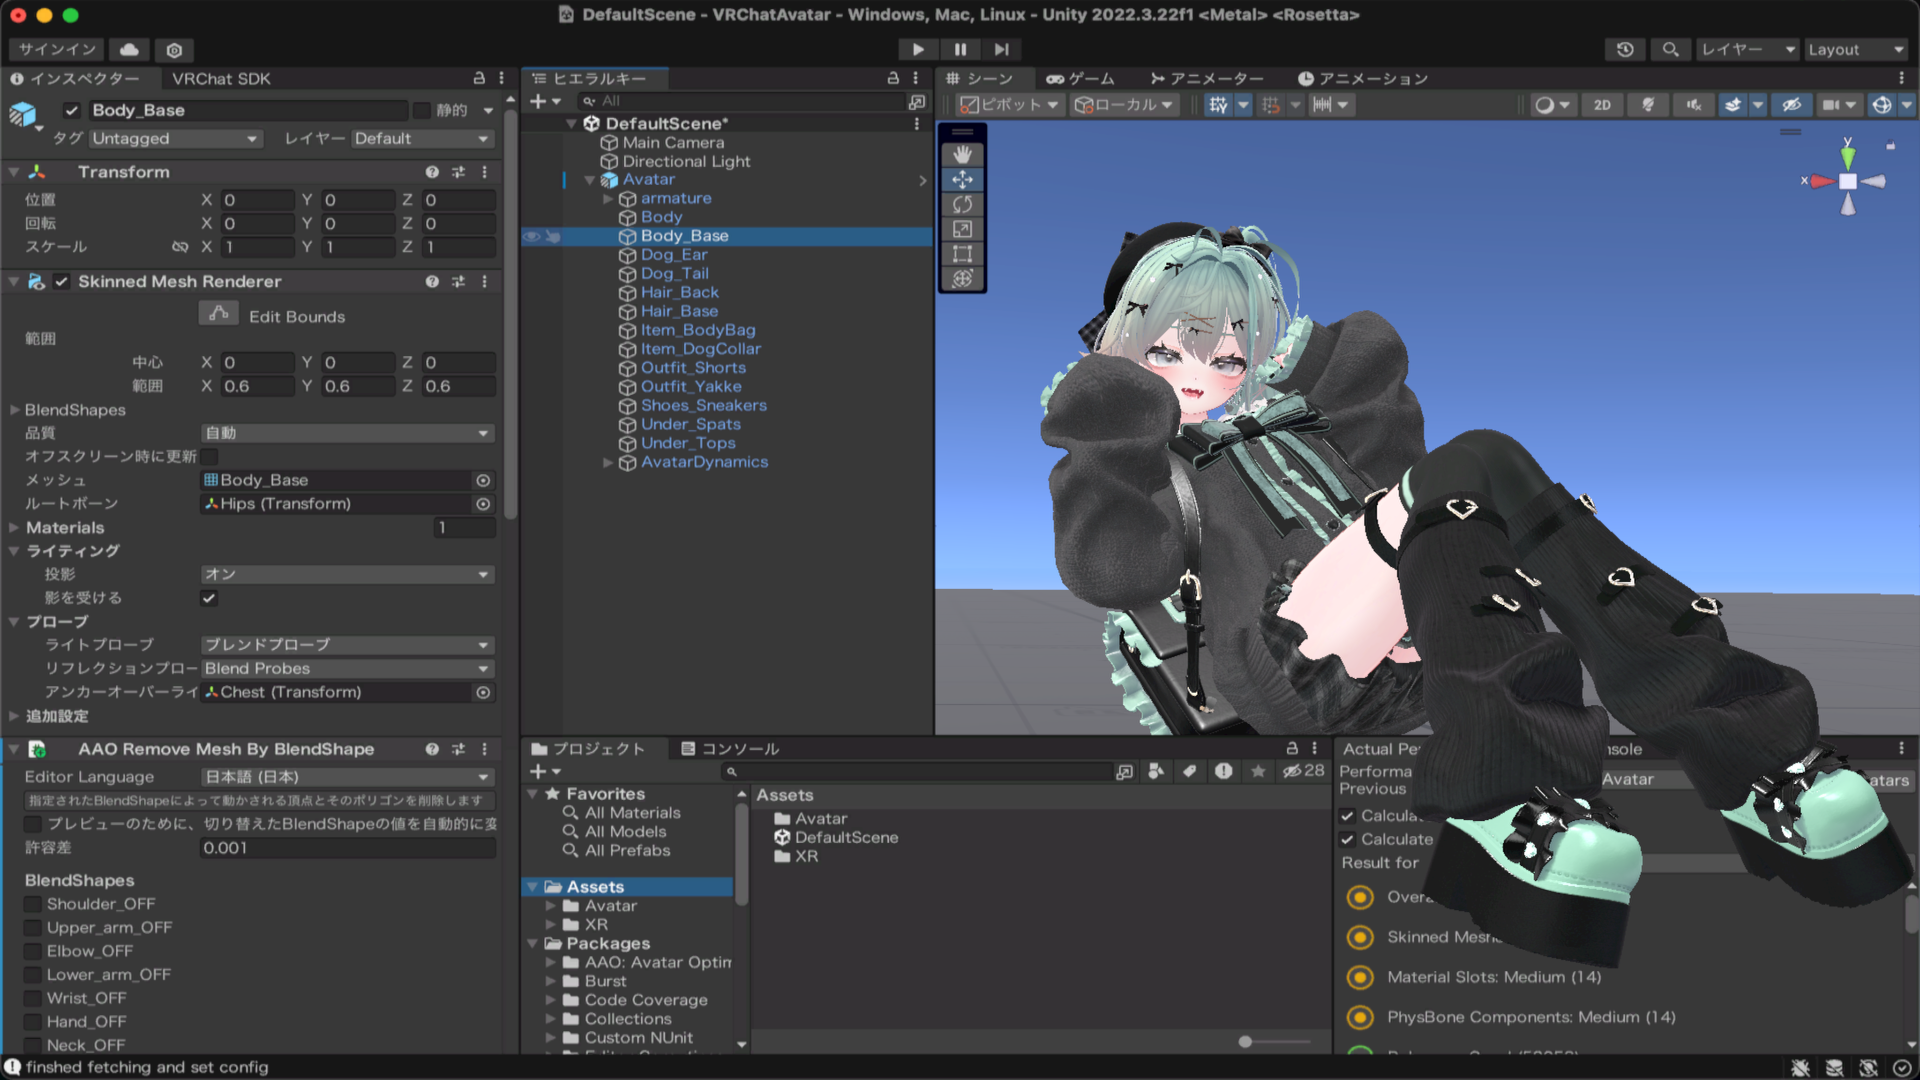Toggle Body_Base visibility eye in hierarchy
Viewport: 1920px width, 1080px height.
pos(532,237)
